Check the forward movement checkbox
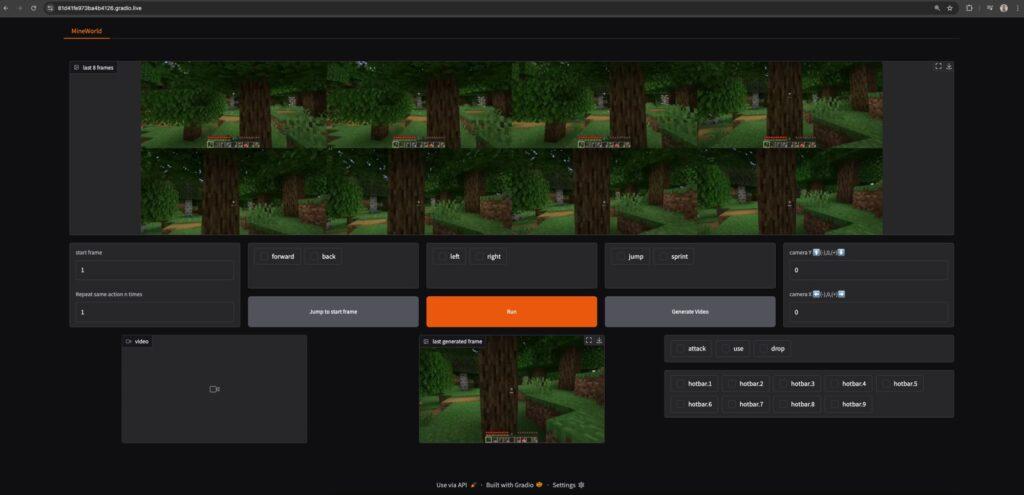 pyautogui.click(x=263, y=257)
